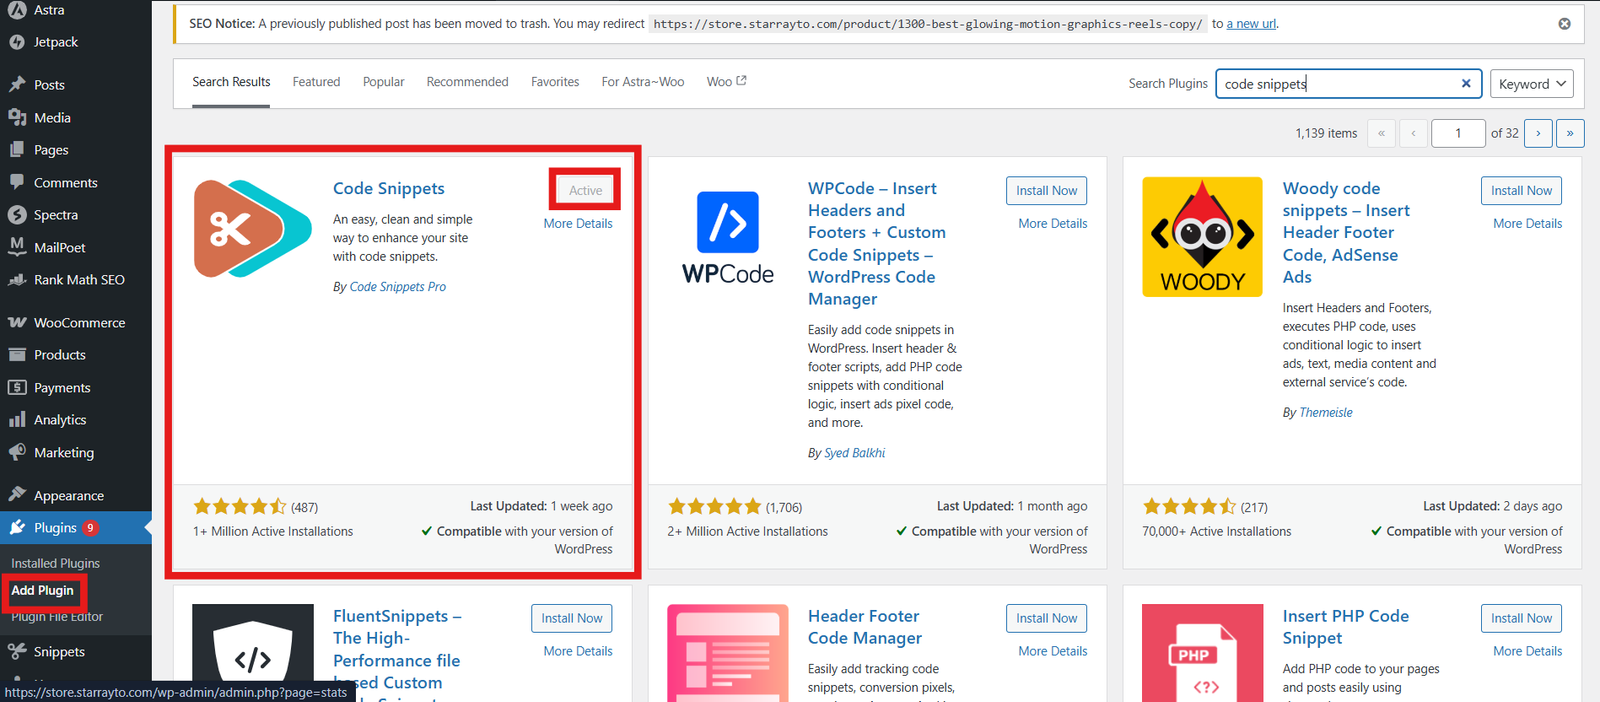Click the Products icon in sidebar
The width and height of the screenshot is (1600, 702).
pyautogui.click(x=17, y=355)
